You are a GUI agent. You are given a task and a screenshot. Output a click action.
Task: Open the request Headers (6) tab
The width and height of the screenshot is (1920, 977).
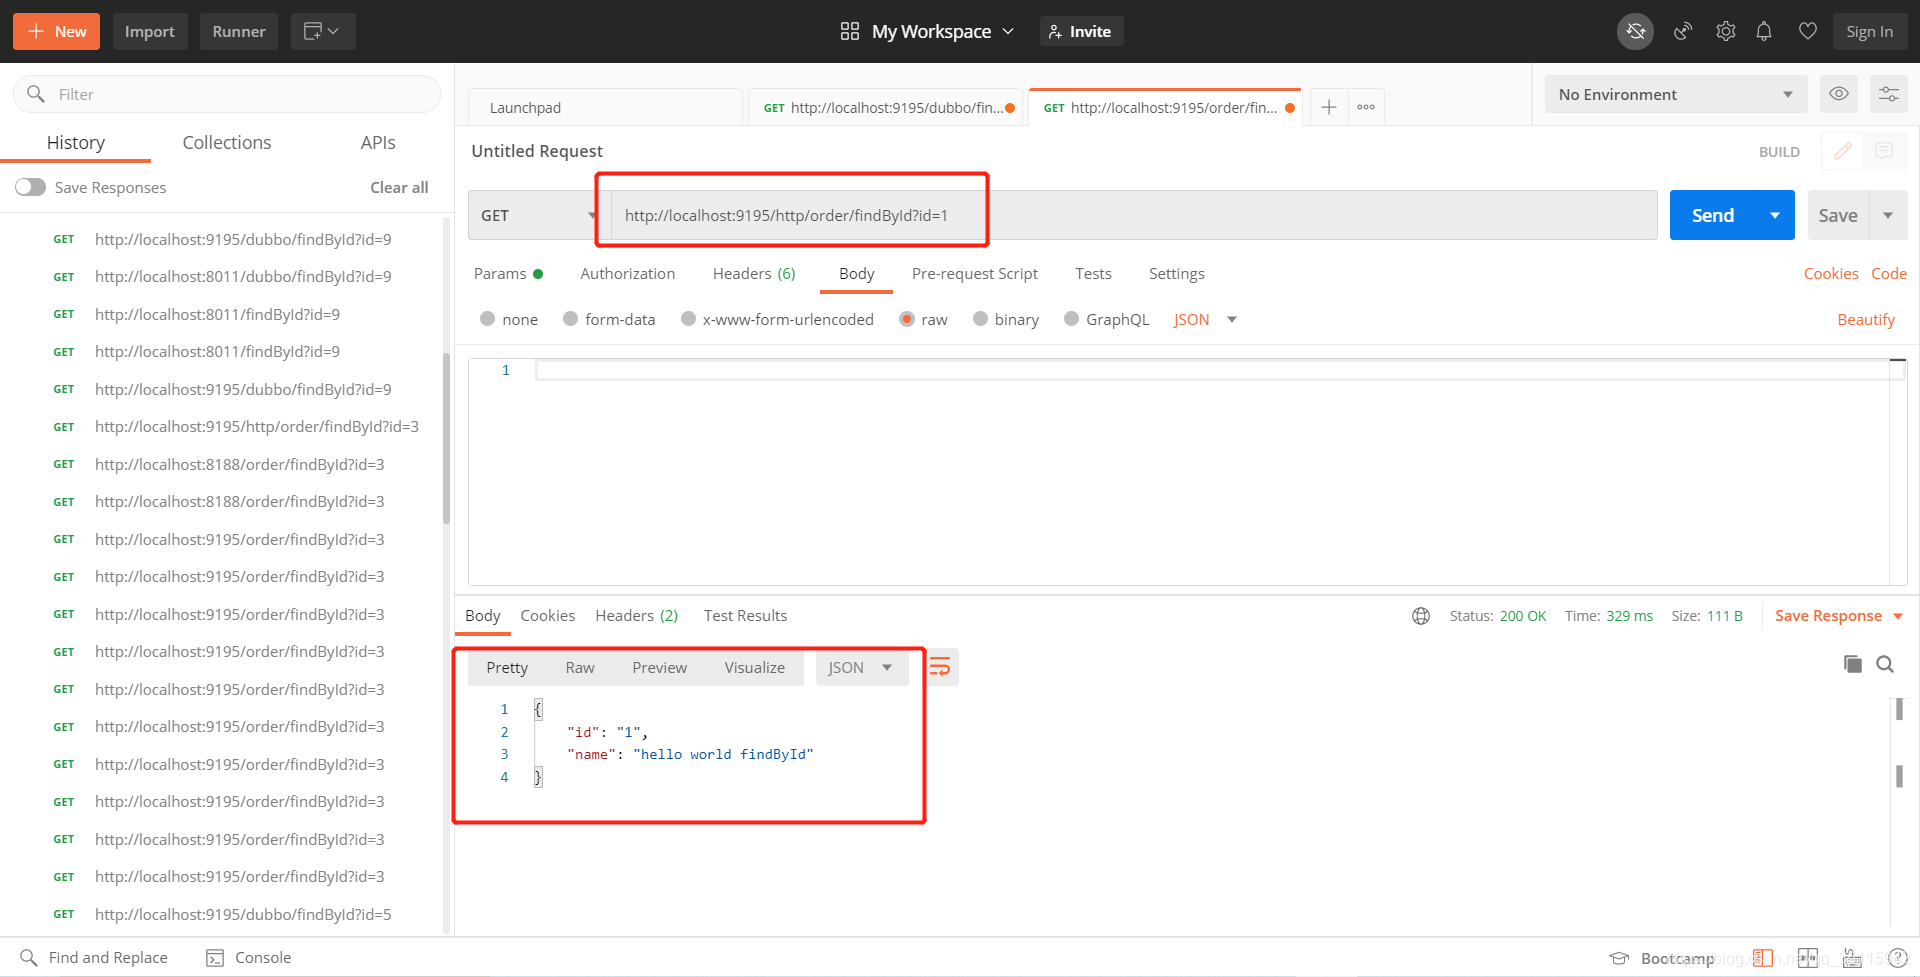click(x=754, y=274)
